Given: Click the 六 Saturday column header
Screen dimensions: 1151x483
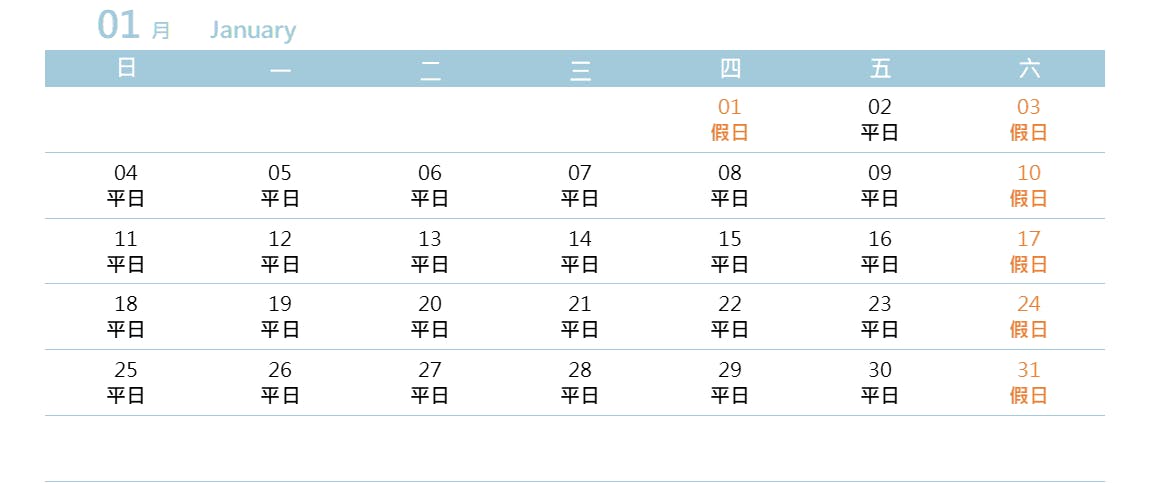Looking at the screenshot, I should pyautogui.click(x=1029, y=68).
